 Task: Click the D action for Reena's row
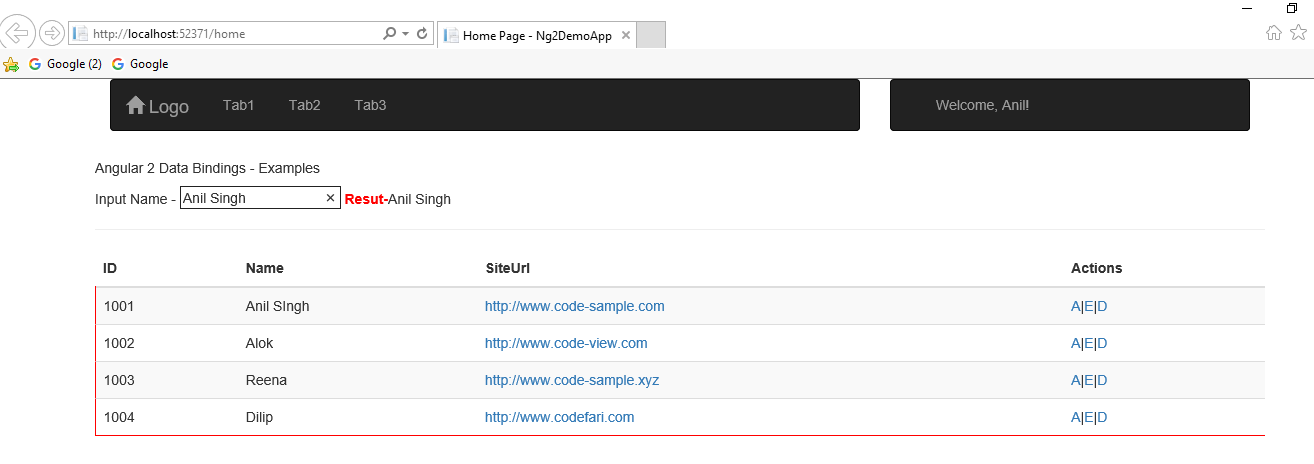[1102, 380]
